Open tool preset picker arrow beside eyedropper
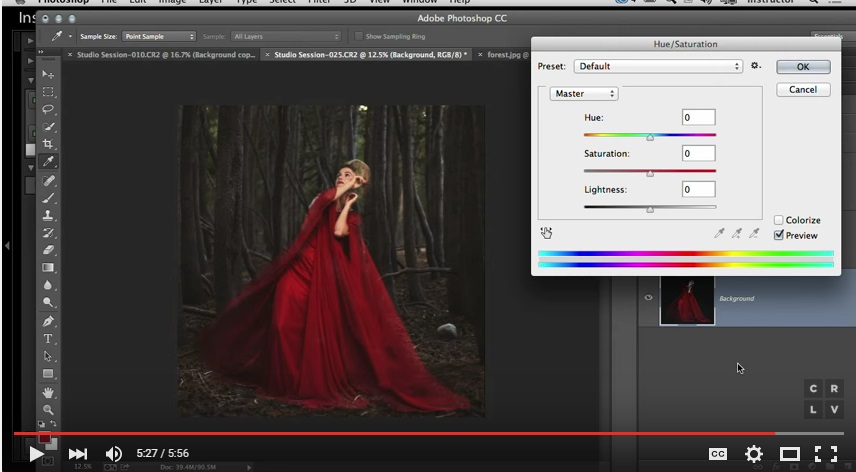Image resolution: width=856 pixels, height=472 pixels. coord(70,36)
